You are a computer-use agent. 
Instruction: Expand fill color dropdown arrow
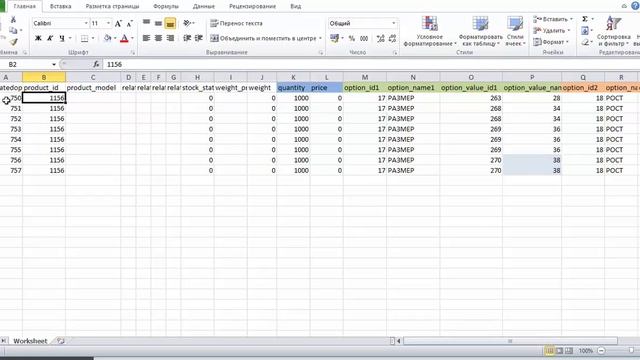click(x=115, y=38)
